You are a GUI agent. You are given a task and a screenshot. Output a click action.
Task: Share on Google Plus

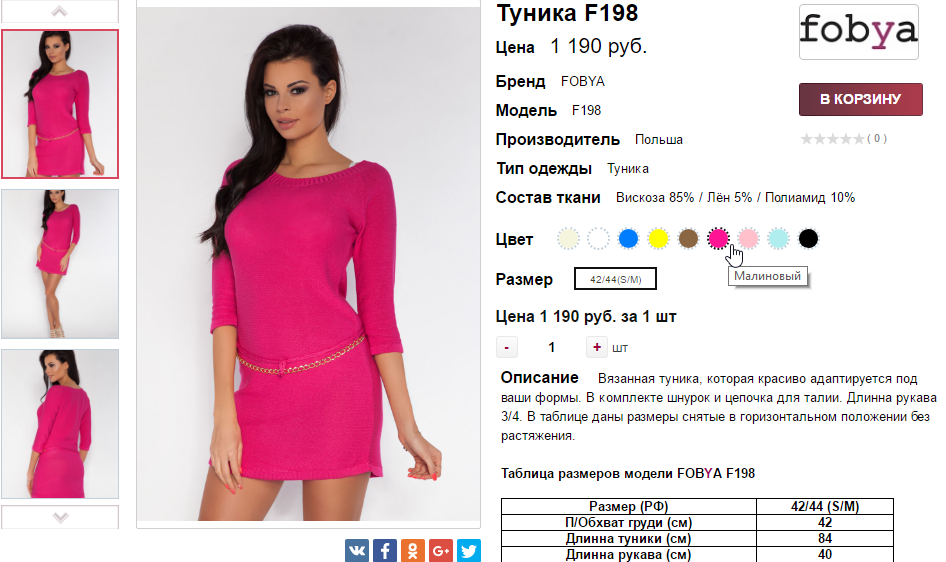tap(441, 551)
